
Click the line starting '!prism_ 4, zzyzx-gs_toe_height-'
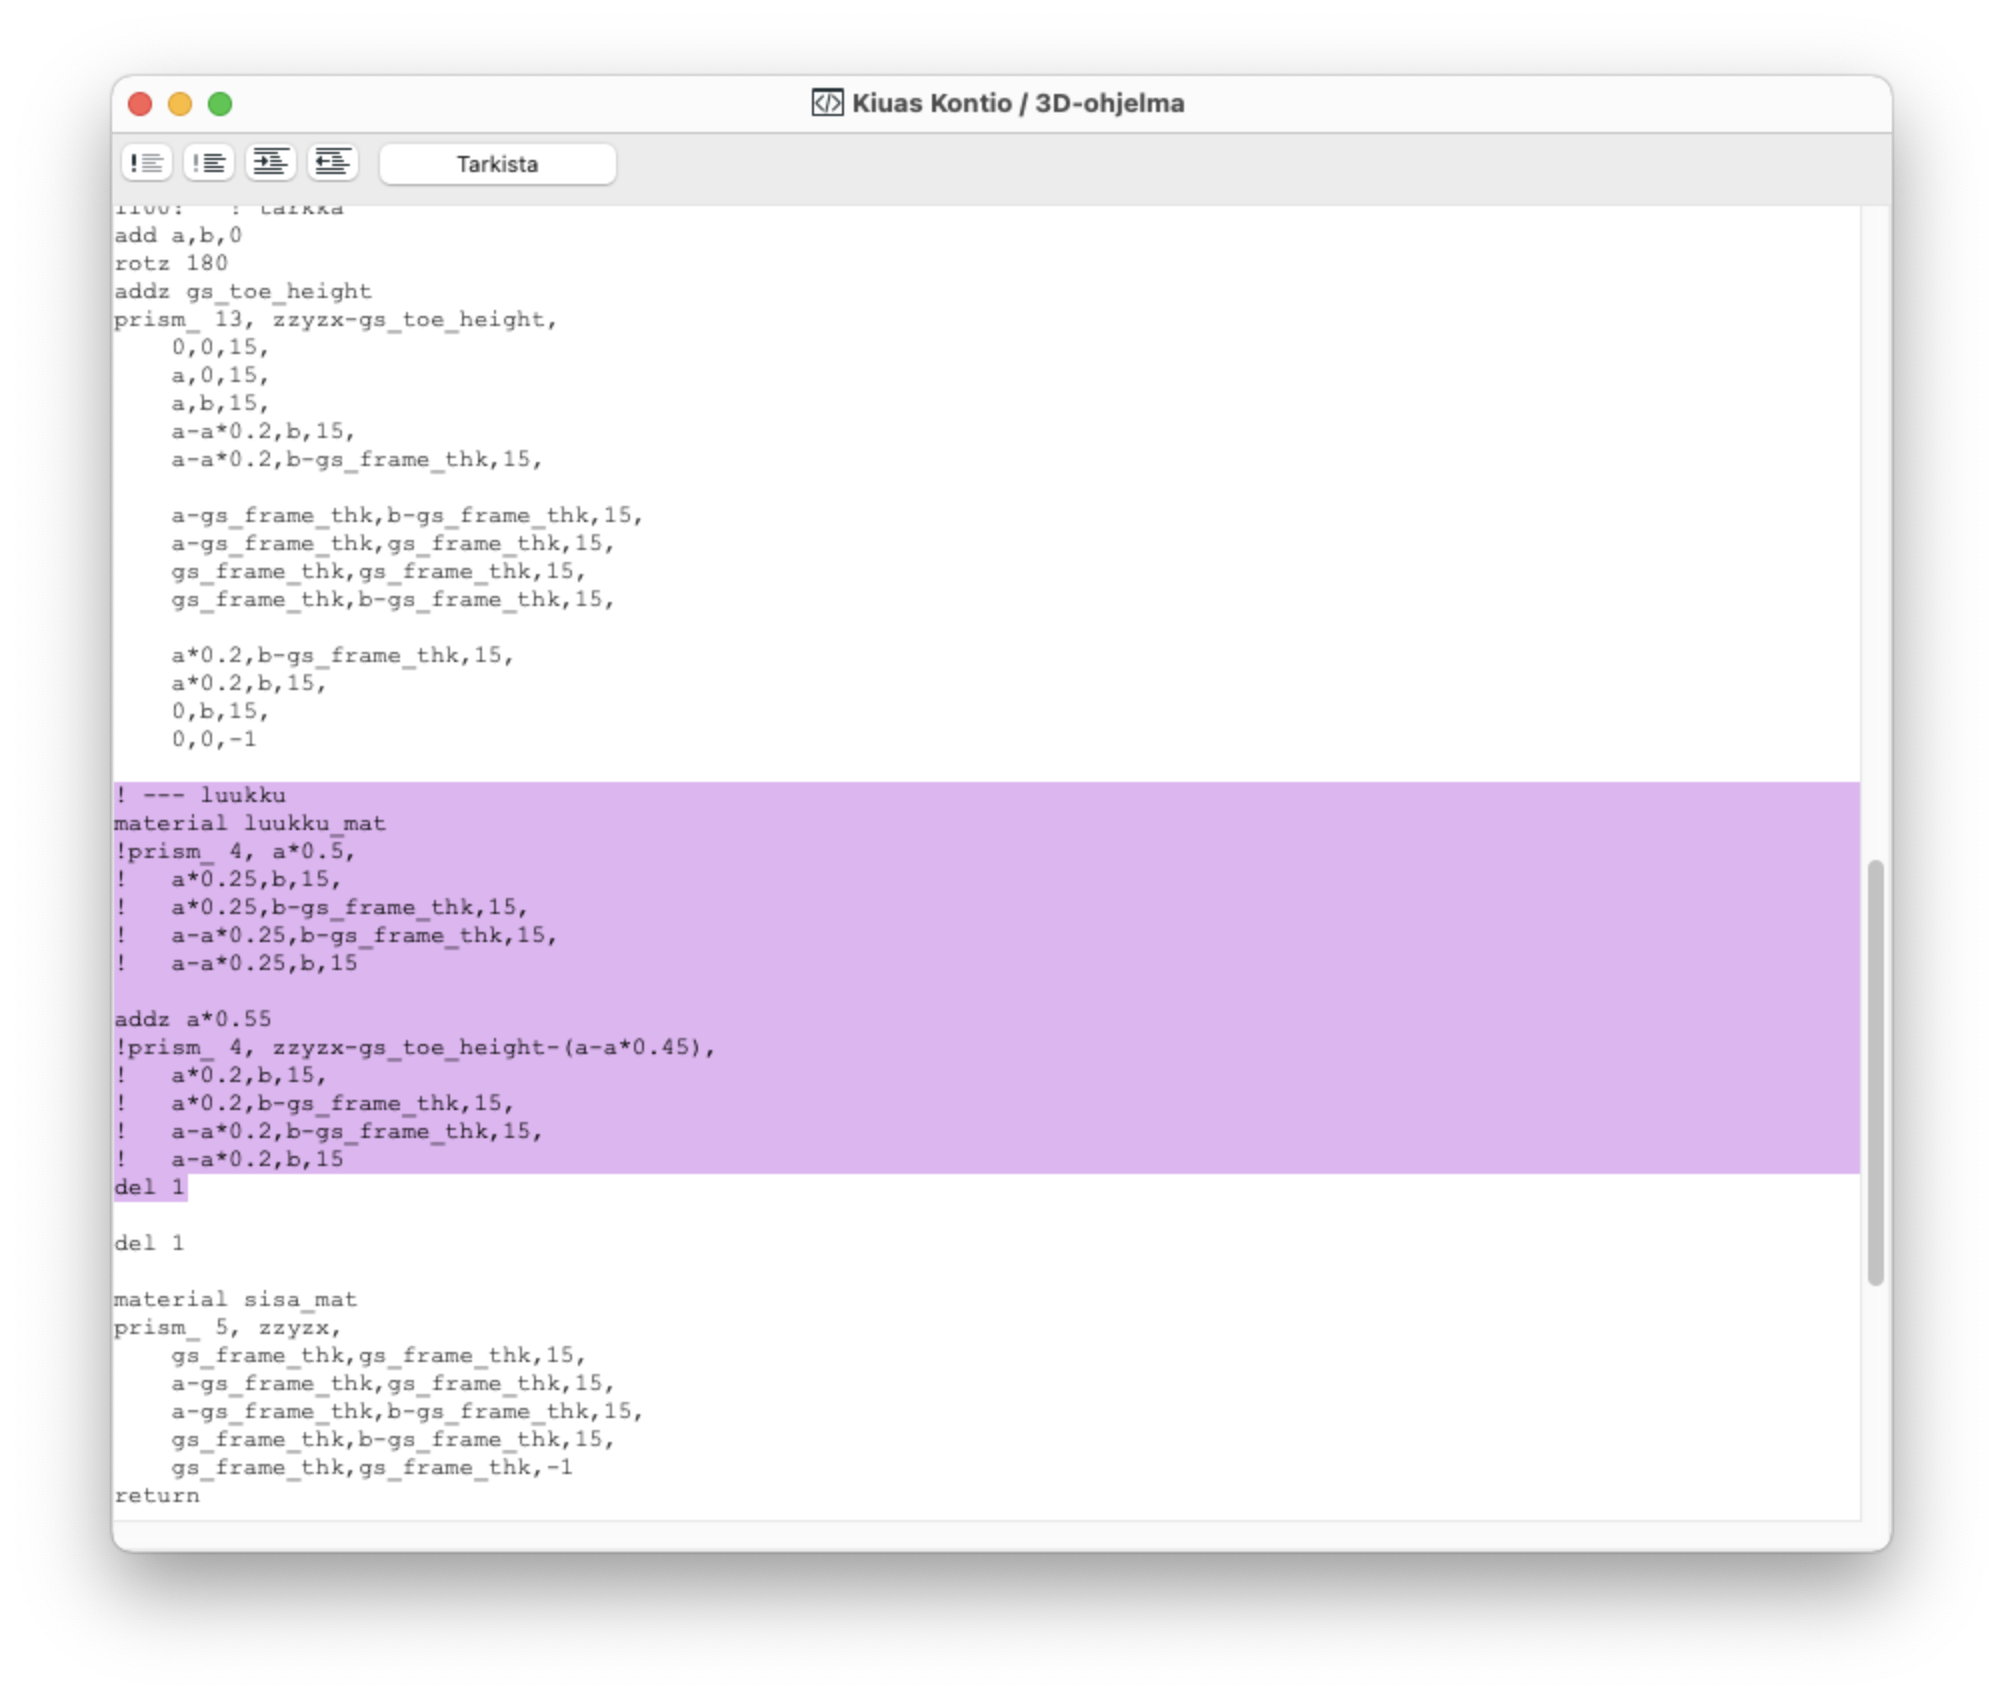415,1047
